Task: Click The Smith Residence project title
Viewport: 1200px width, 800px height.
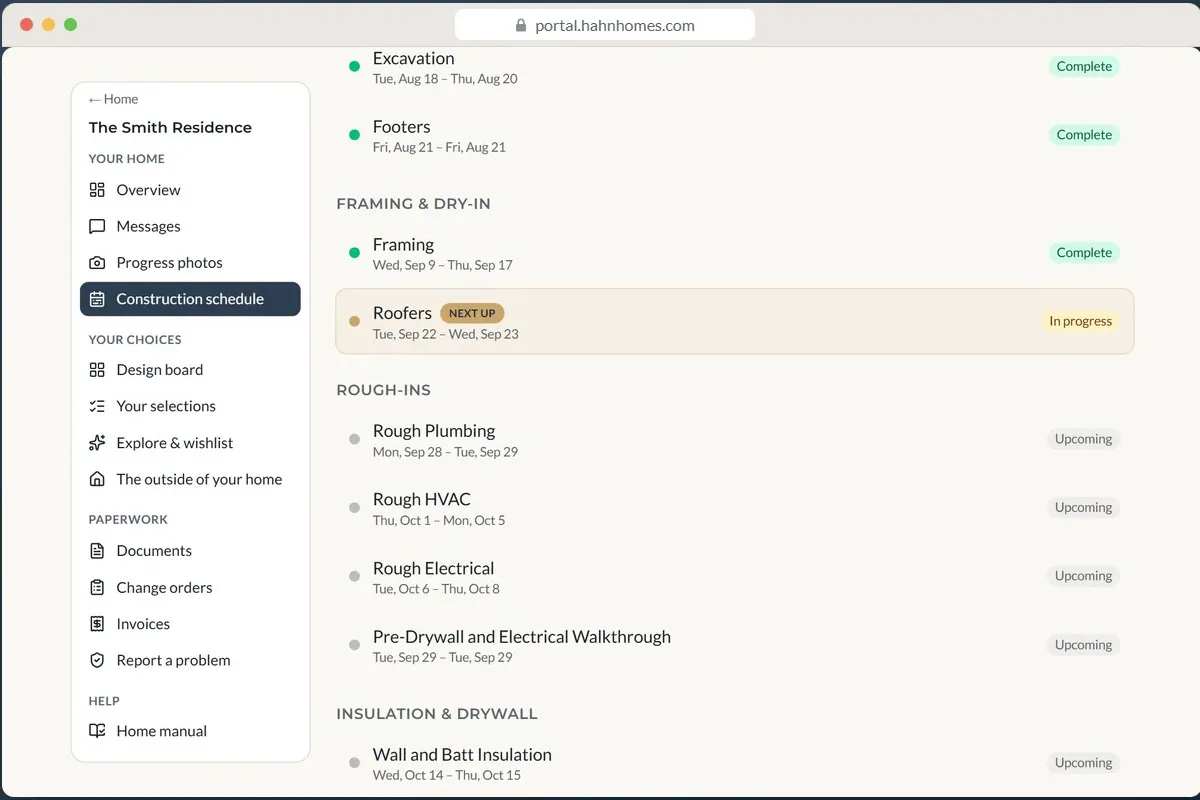Action: pyautogui.click(x=170, y=127)
